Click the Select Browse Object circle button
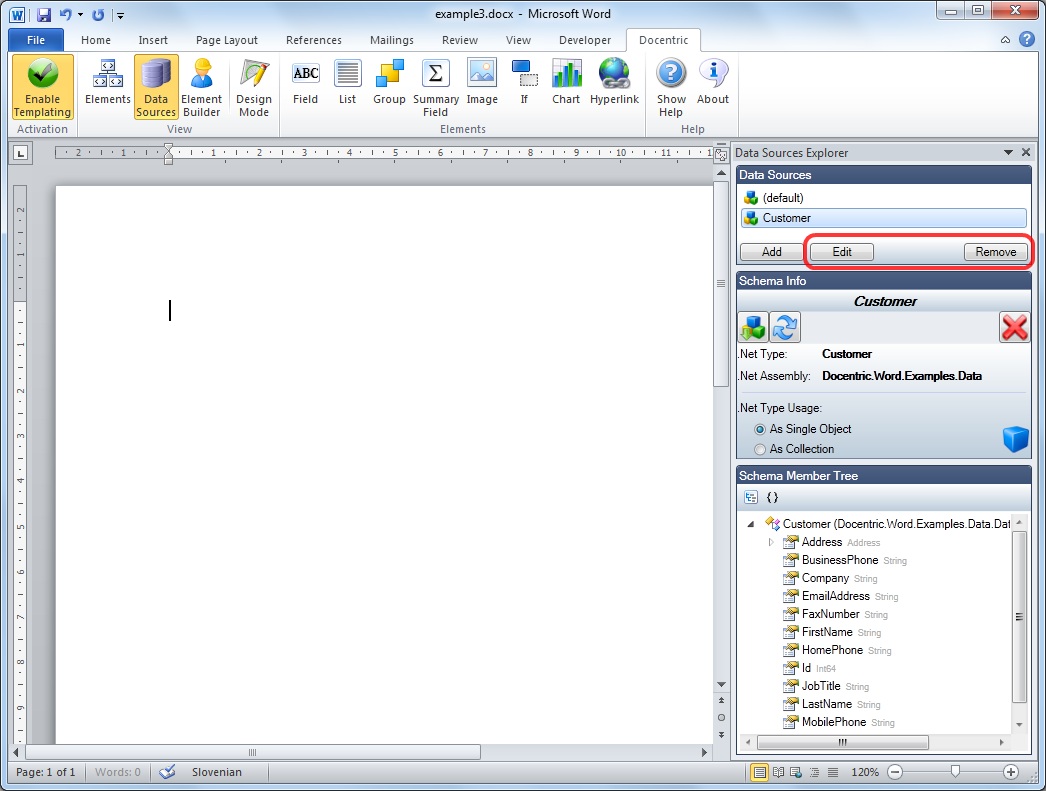The image size is (1046, 791). click(x=721, y=718)
